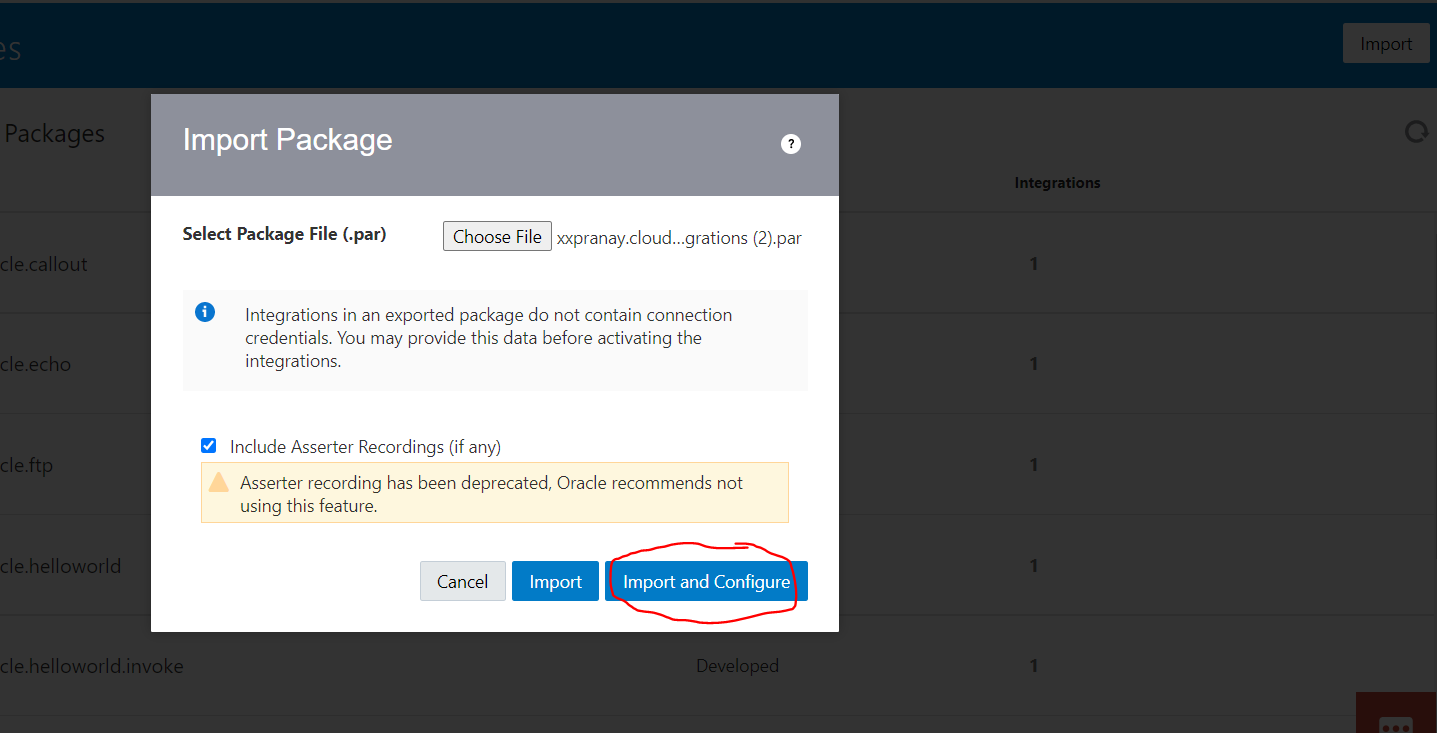The image size is (1437, 733).
Task: Click the Import button in the dialog
Action: coord(555,581)
